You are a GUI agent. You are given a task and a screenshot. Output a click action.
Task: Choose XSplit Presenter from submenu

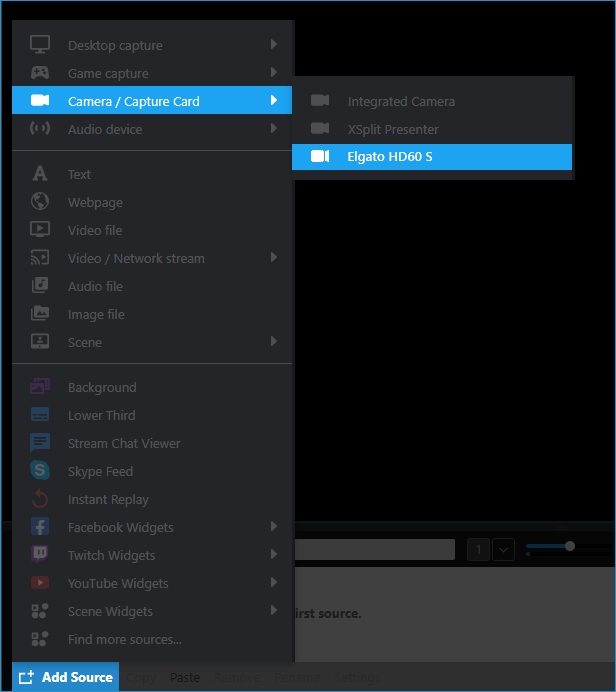[x=432, y=129]
